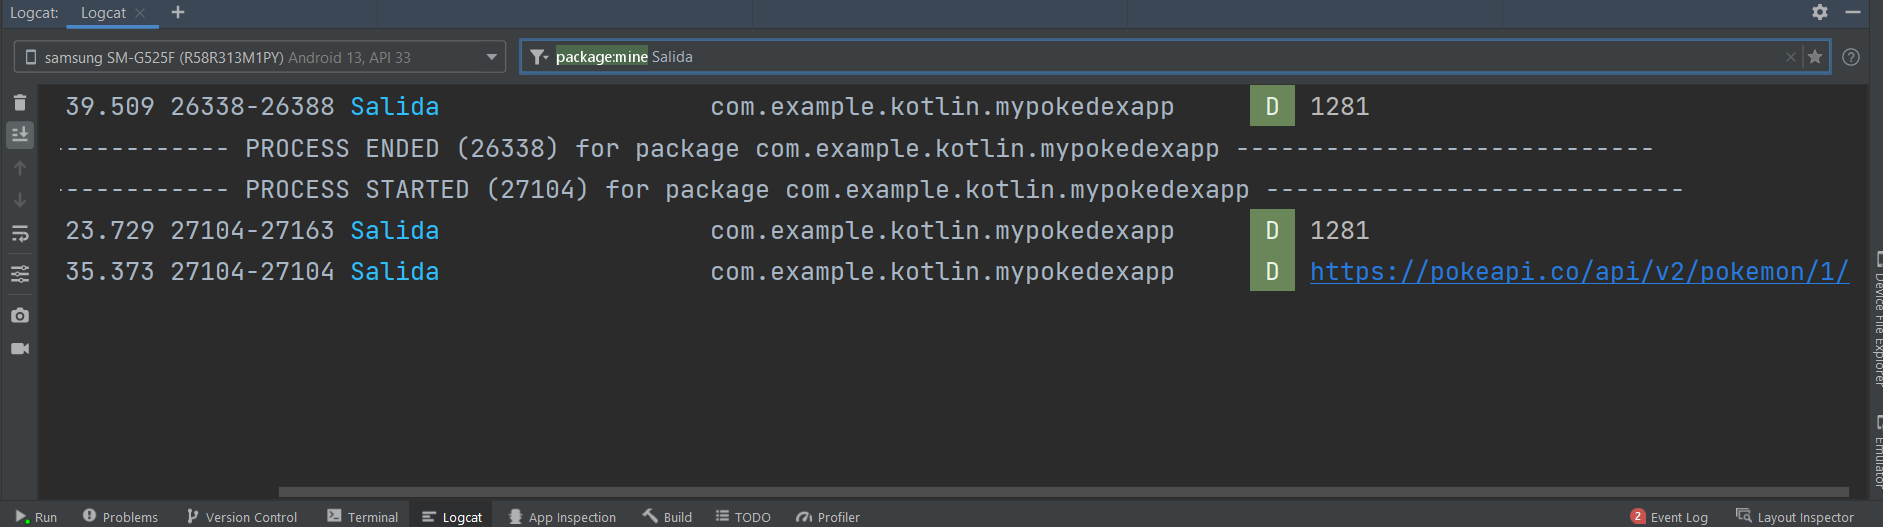Open the Layout Inspector
Image resolution: width=1883 pixels, height=527 pixels.
(x=1795, y=516)
